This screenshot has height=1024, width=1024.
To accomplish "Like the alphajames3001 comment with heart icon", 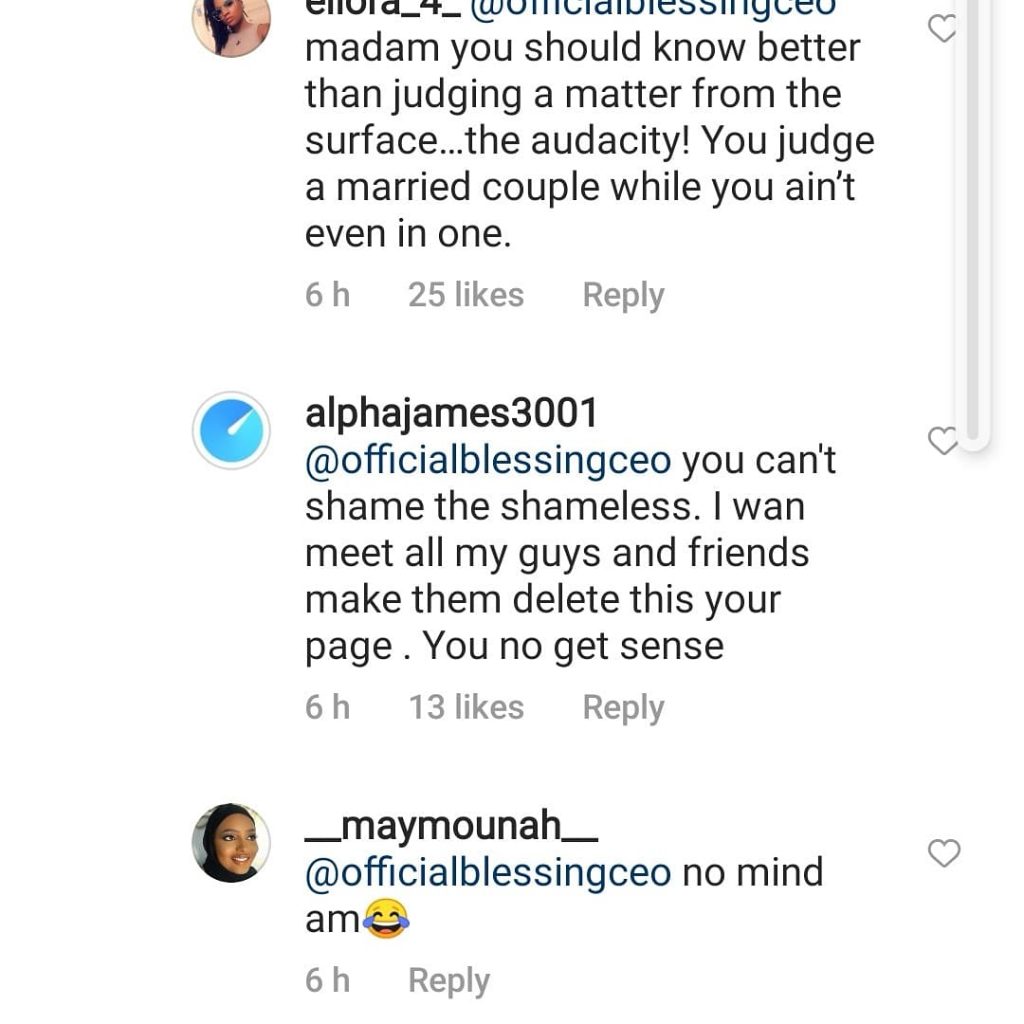I will pos(943,440).
